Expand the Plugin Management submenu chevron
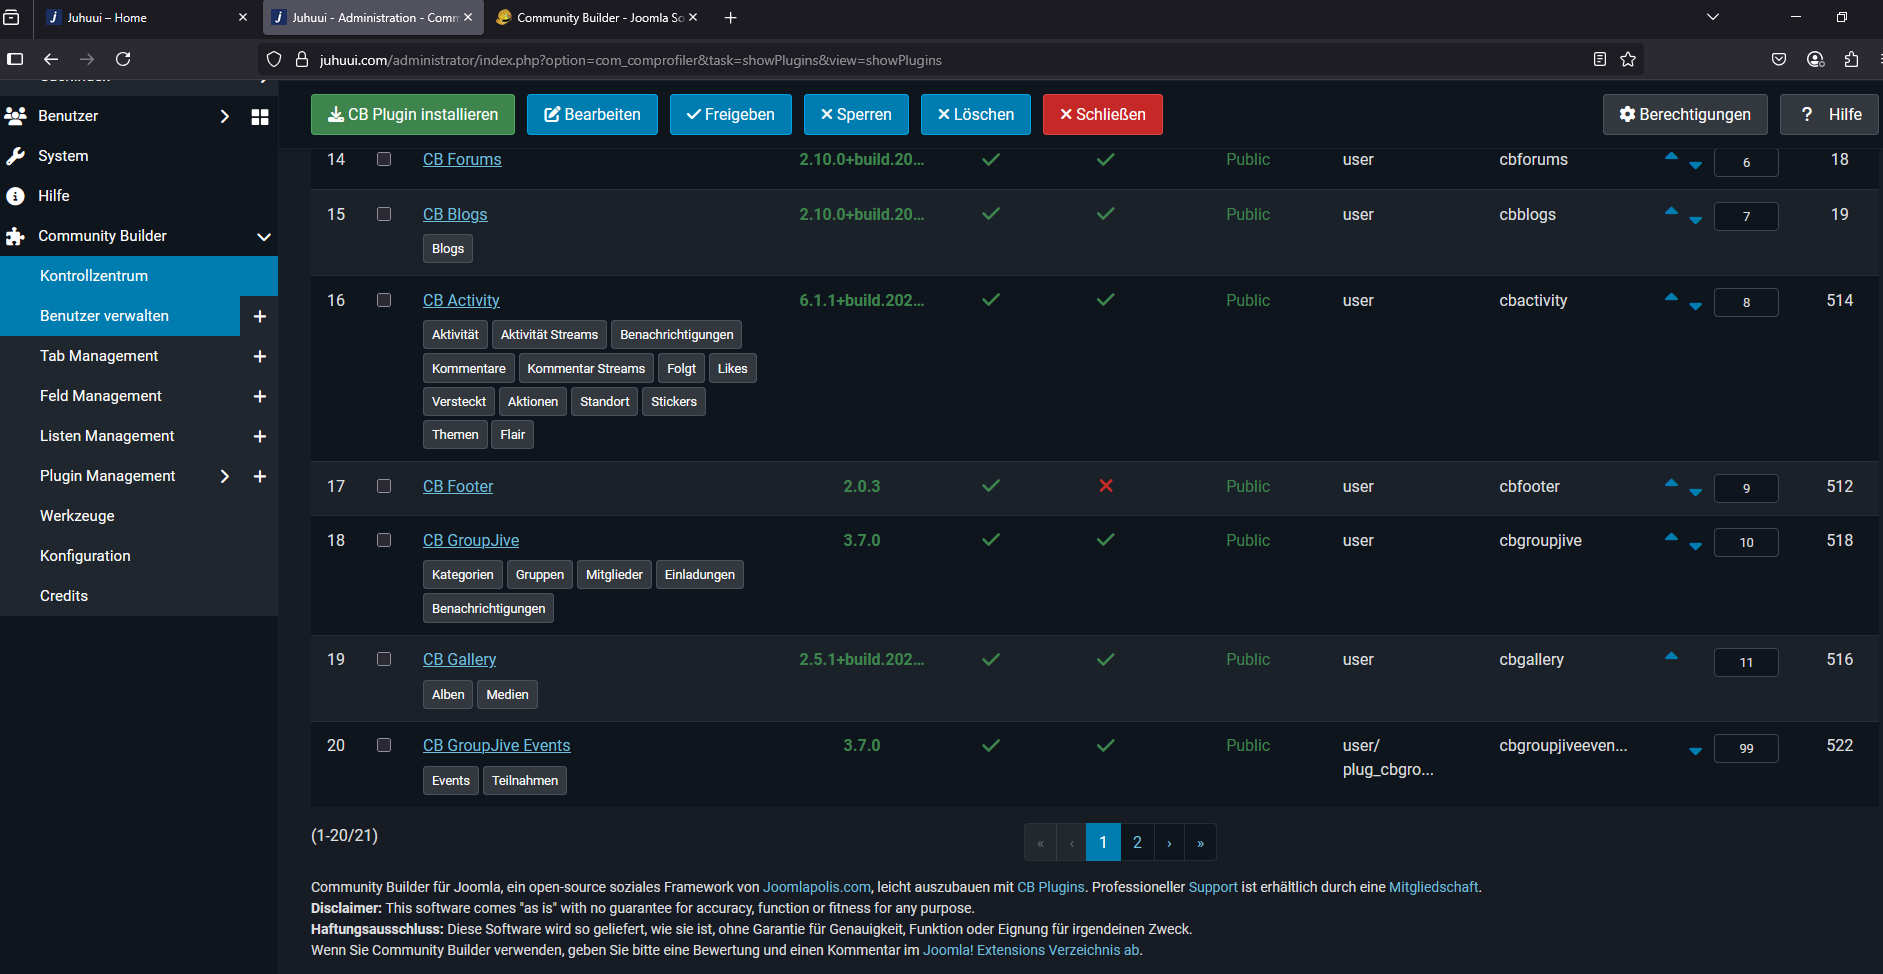The width and height of the screenshot is (1883, 974). 225,476
